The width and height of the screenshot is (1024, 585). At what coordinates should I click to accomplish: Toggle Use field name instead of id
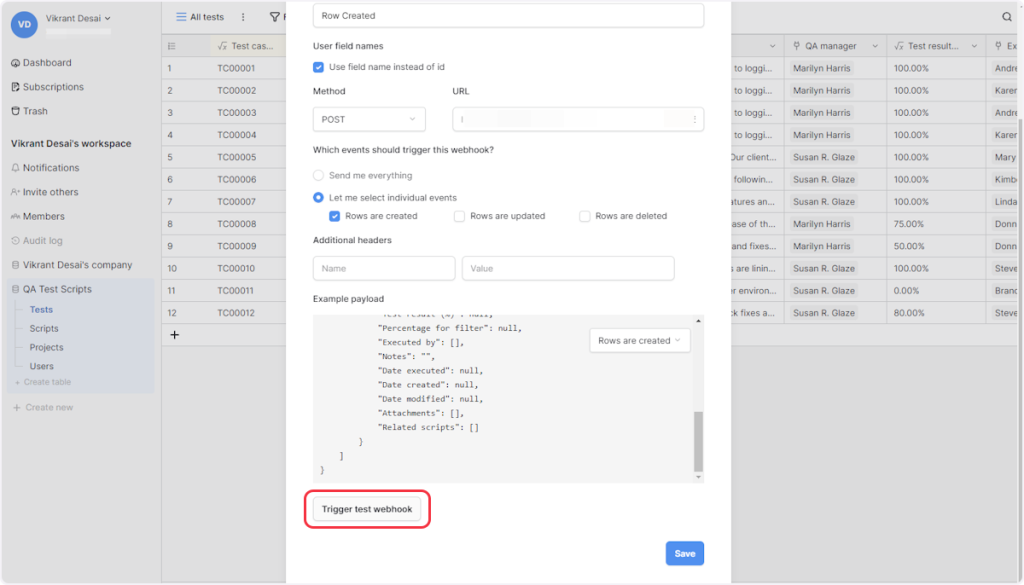pyautogui.click(x=319, y=67)
